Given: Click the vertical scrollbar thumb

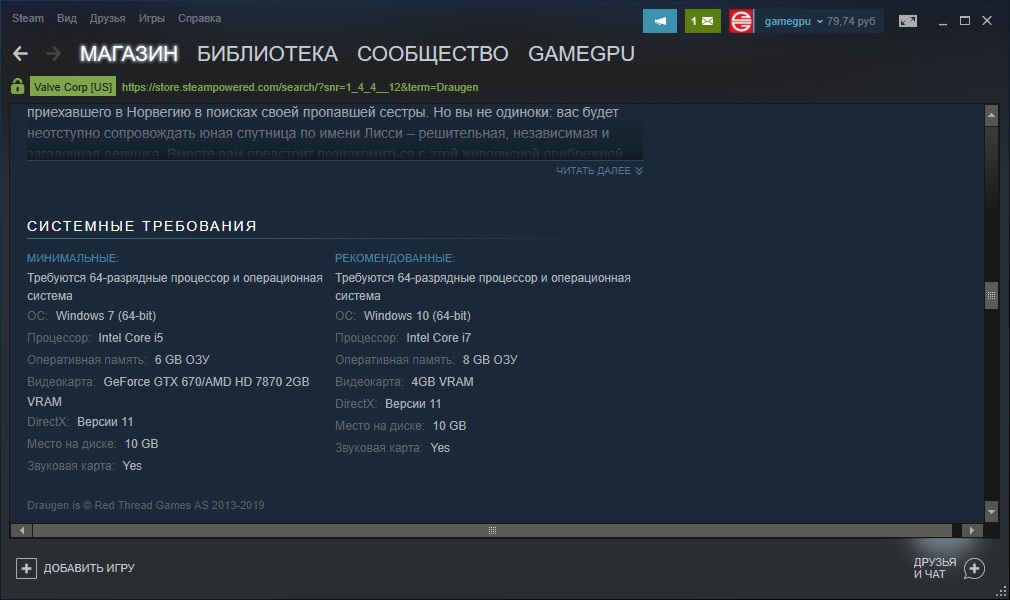Looking at the screenshot, I should 991,296.
